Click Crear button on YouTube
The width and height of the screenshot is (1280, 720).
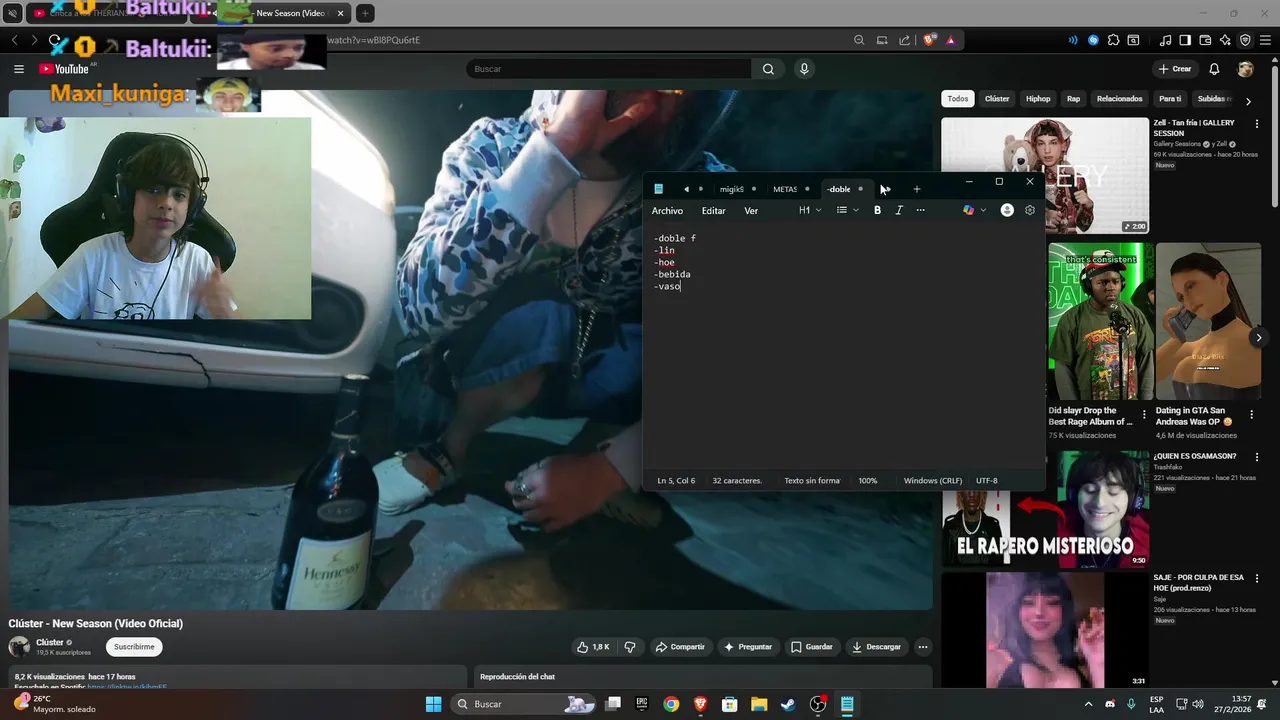click(1175, 69)
